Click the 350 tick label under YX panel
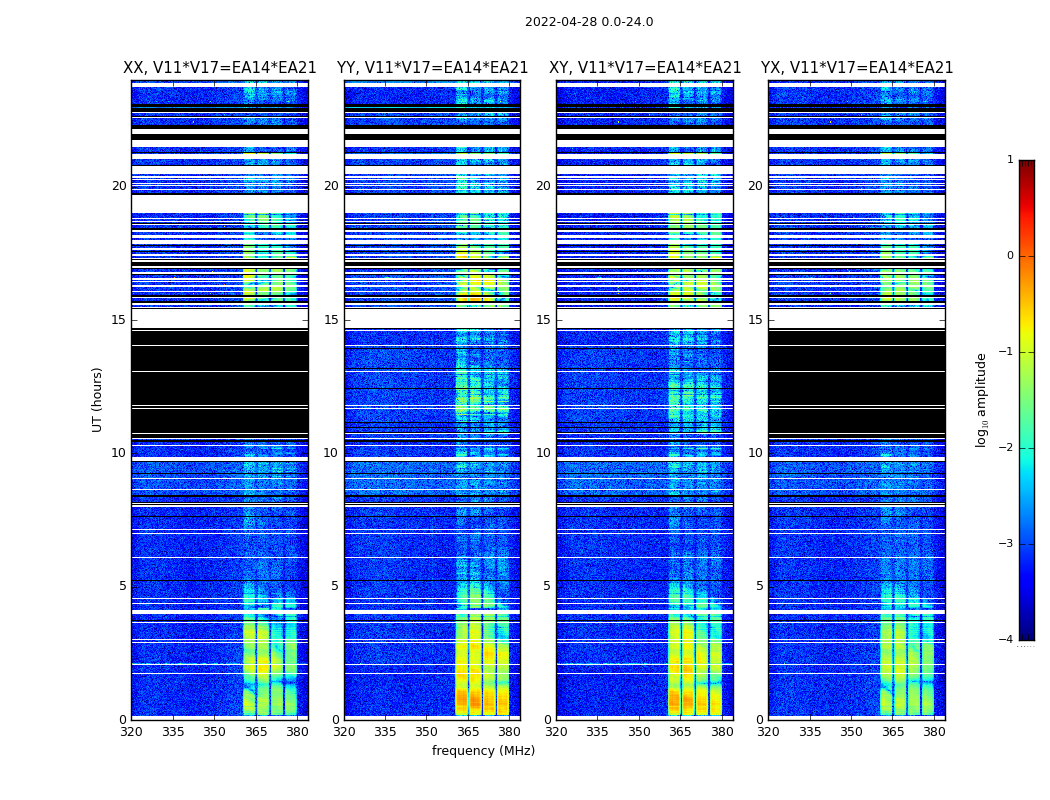Image resolution: width=1050 pixels, height=800 pixels. (x=851, y=731)
